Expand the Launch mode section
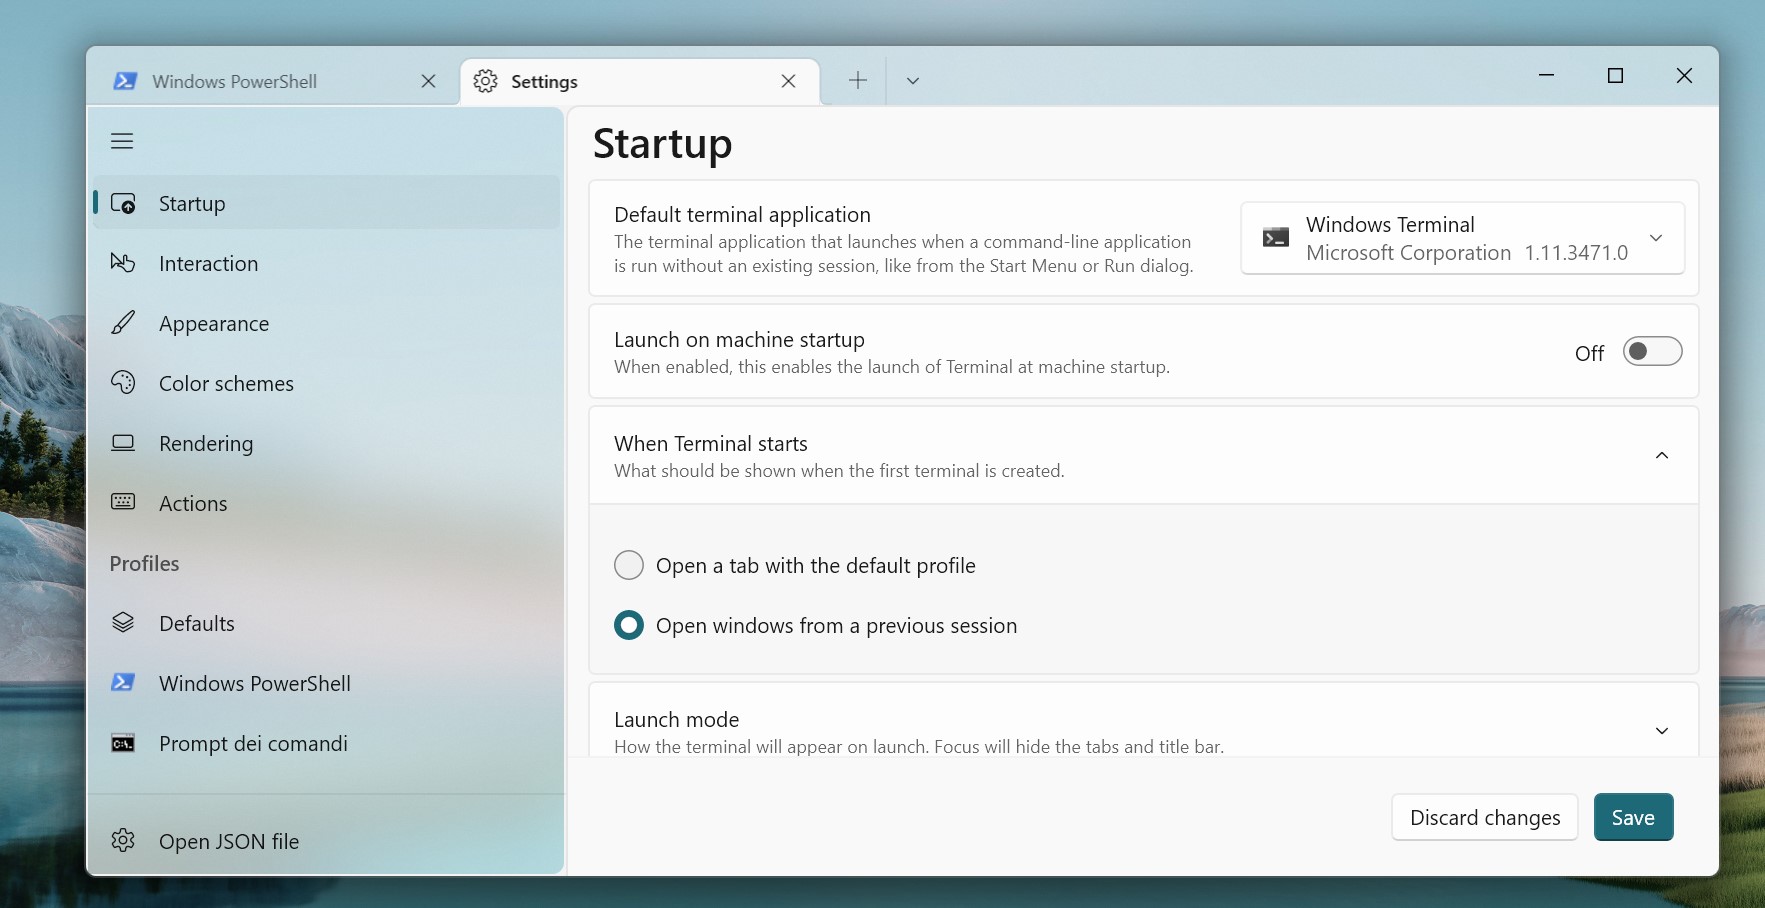The image size is (1765, 908). click(x=1662, y=731)
